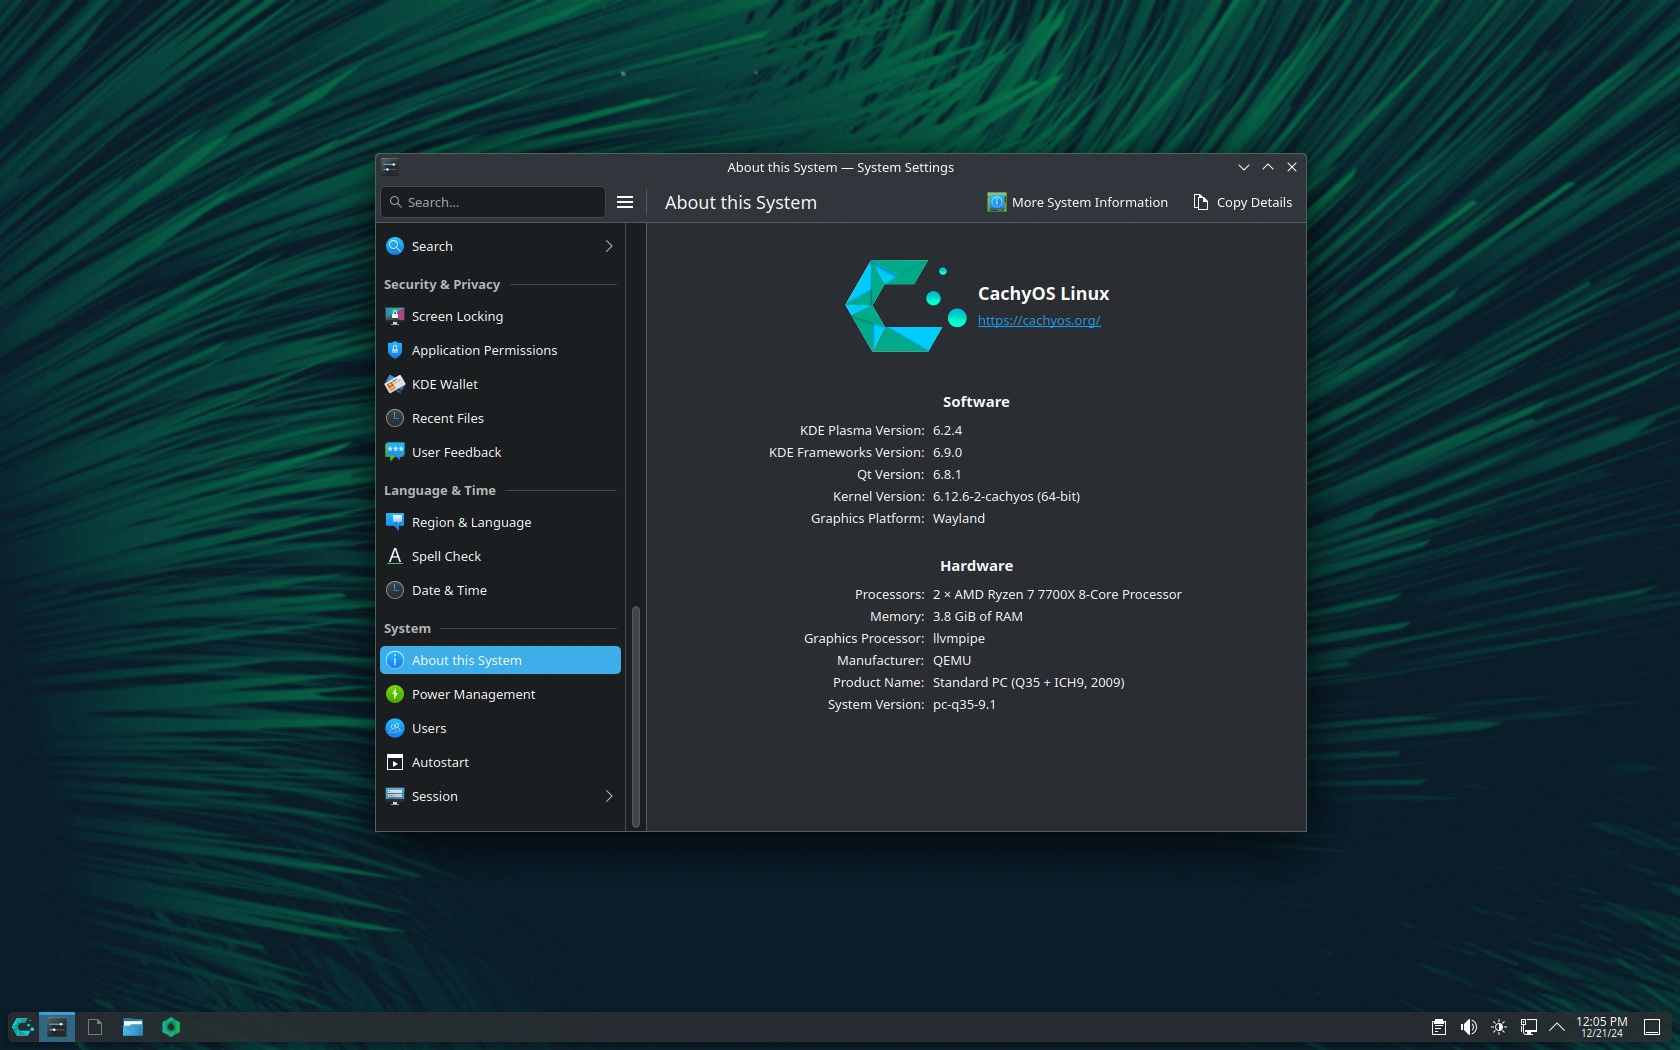
Task: Expand the Search category chevron
Action: tap(609, 246)
